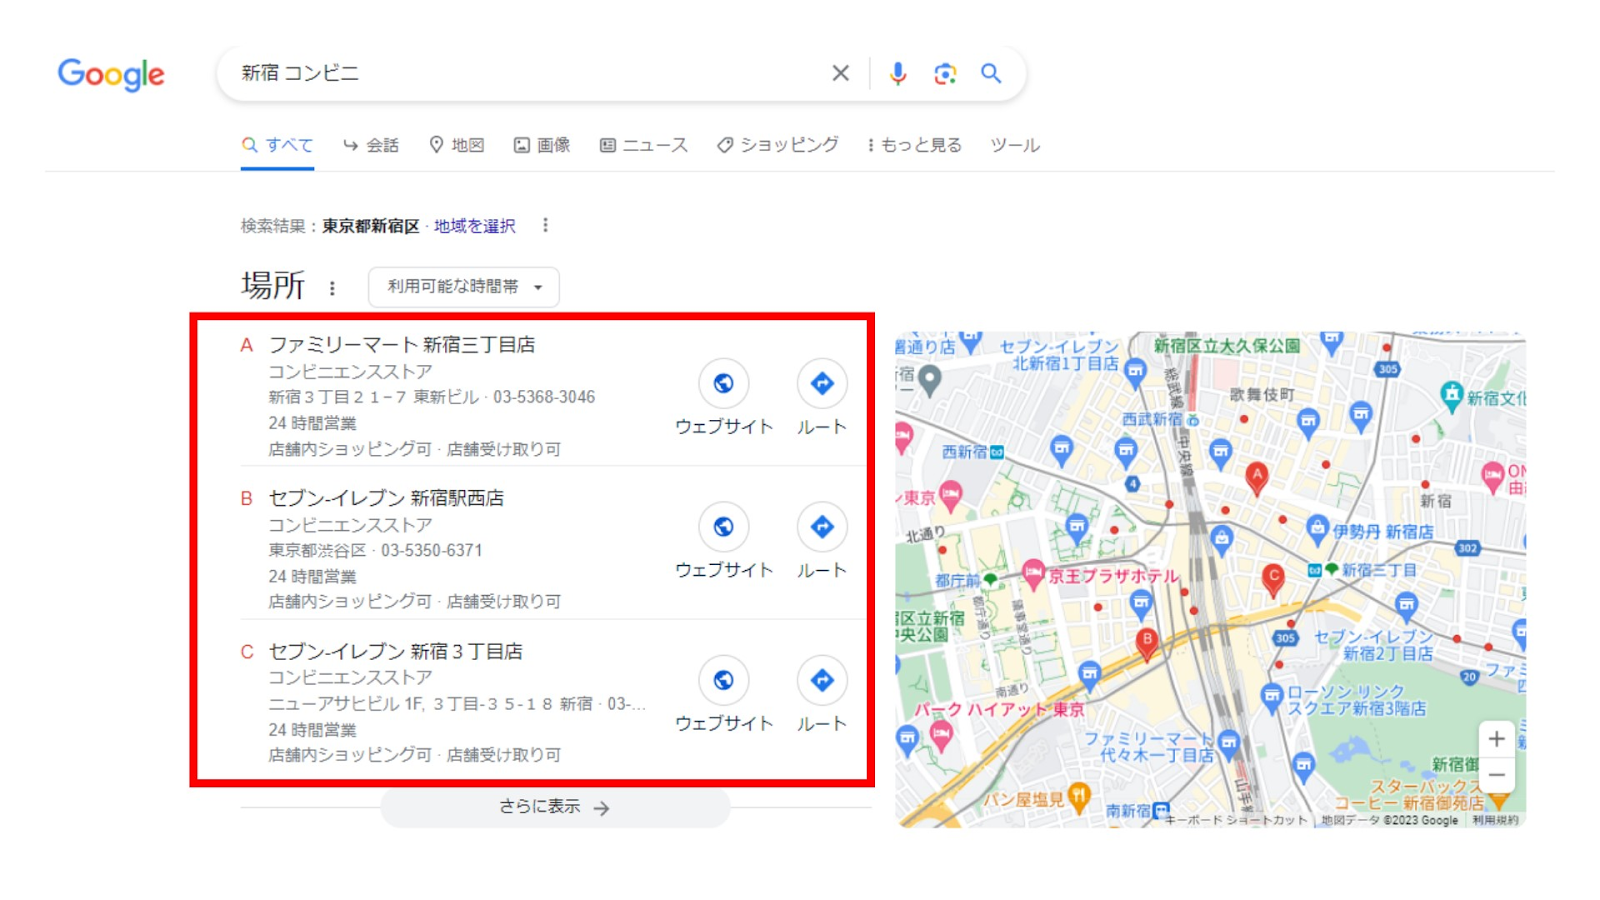Click the パン屋塩見 map marker

(1078, 797)
